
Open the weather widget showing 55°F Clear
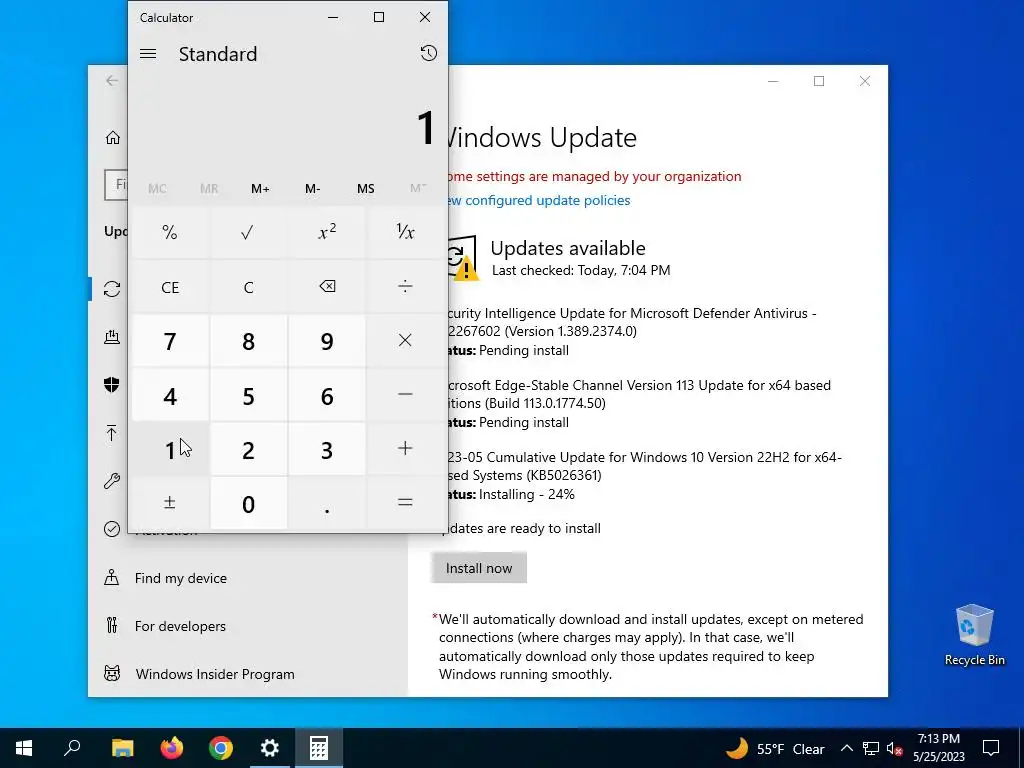point(775,748)
